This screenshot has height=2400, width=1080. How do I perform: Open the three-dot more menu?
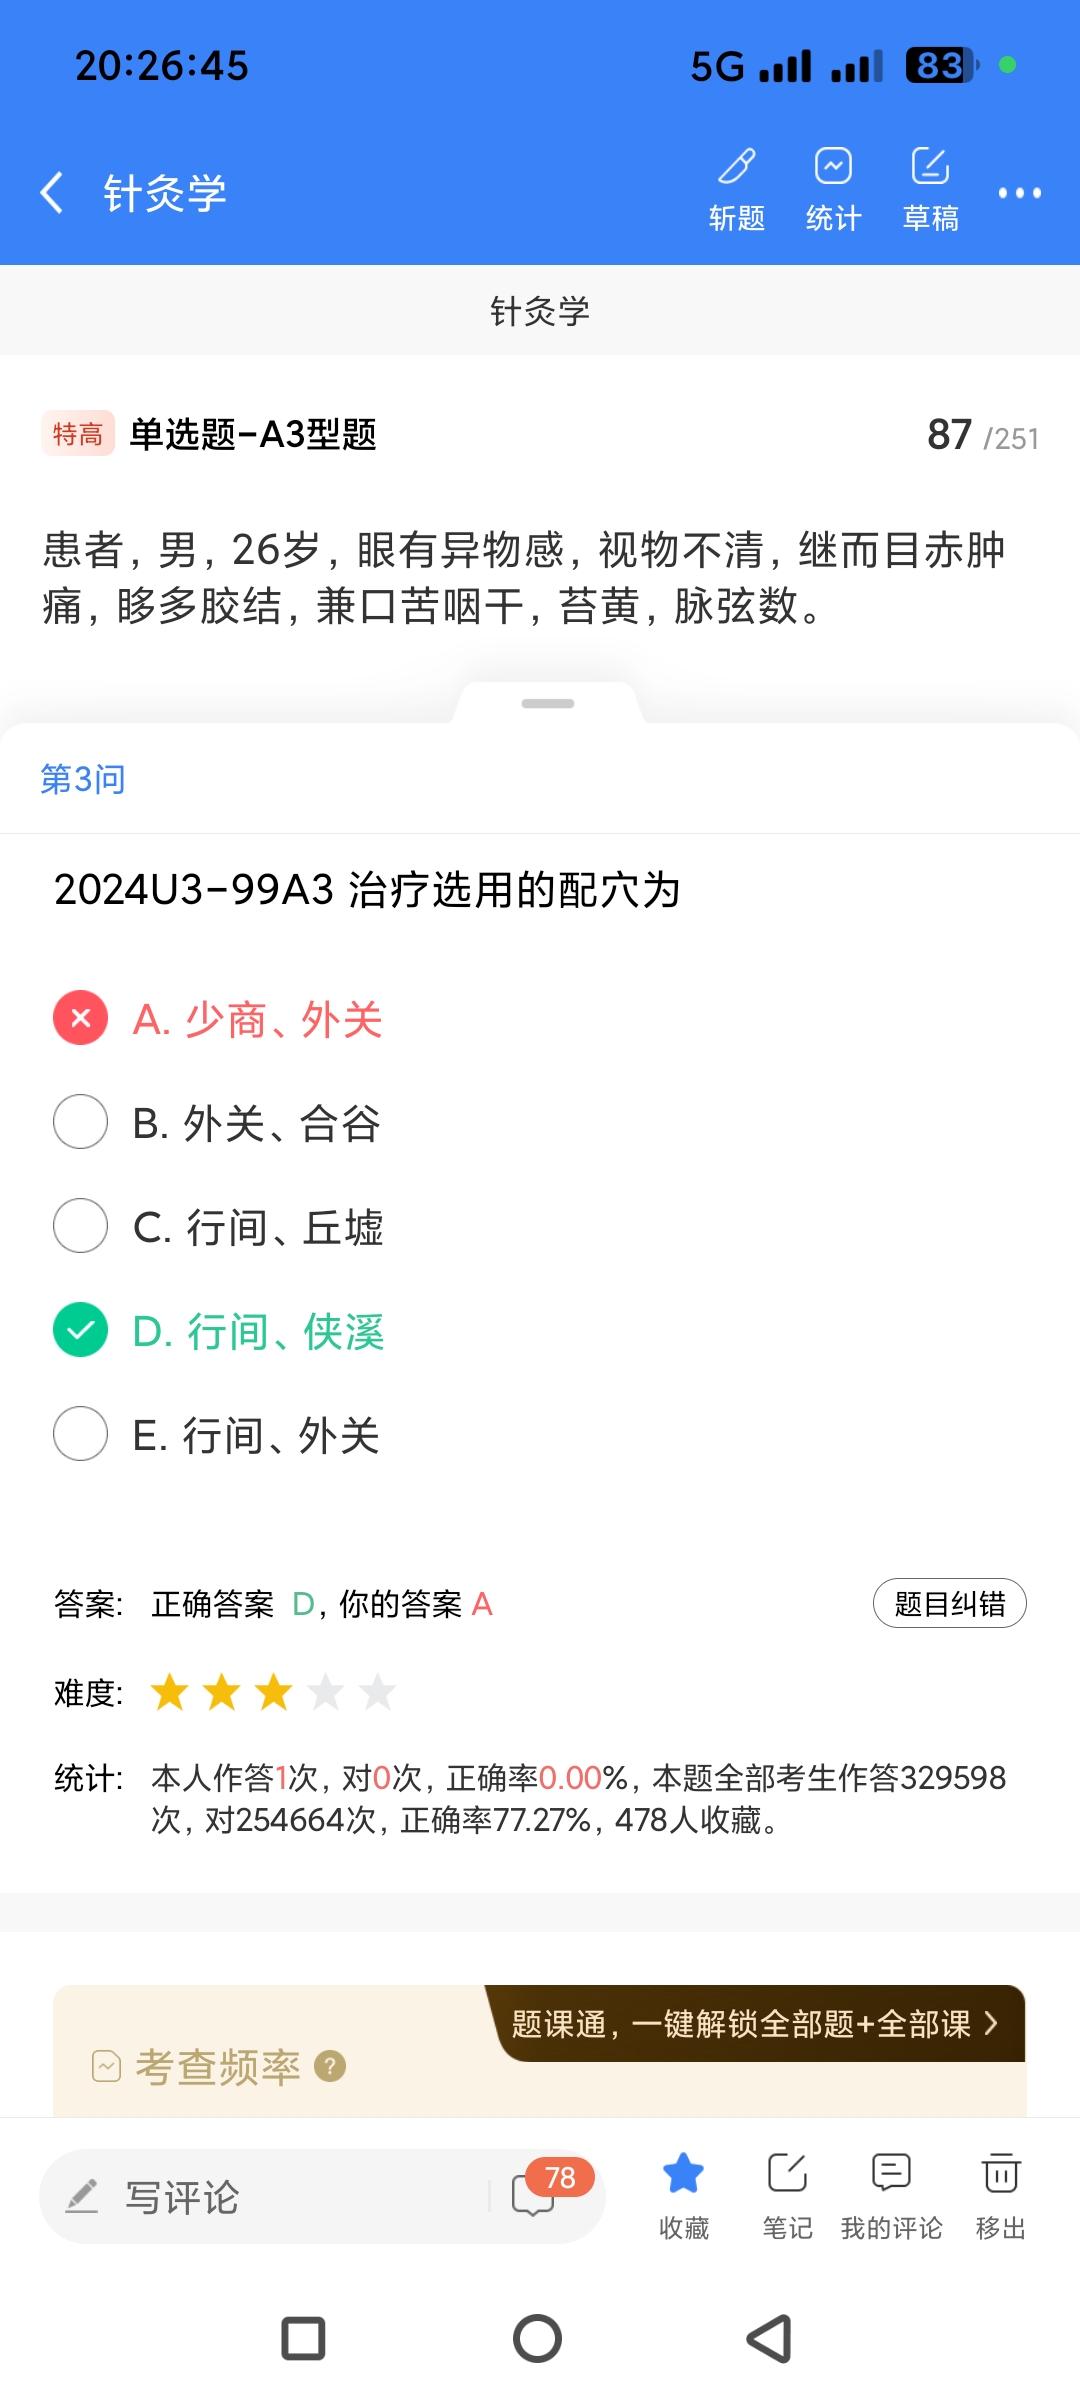[x=1019, y=193]
